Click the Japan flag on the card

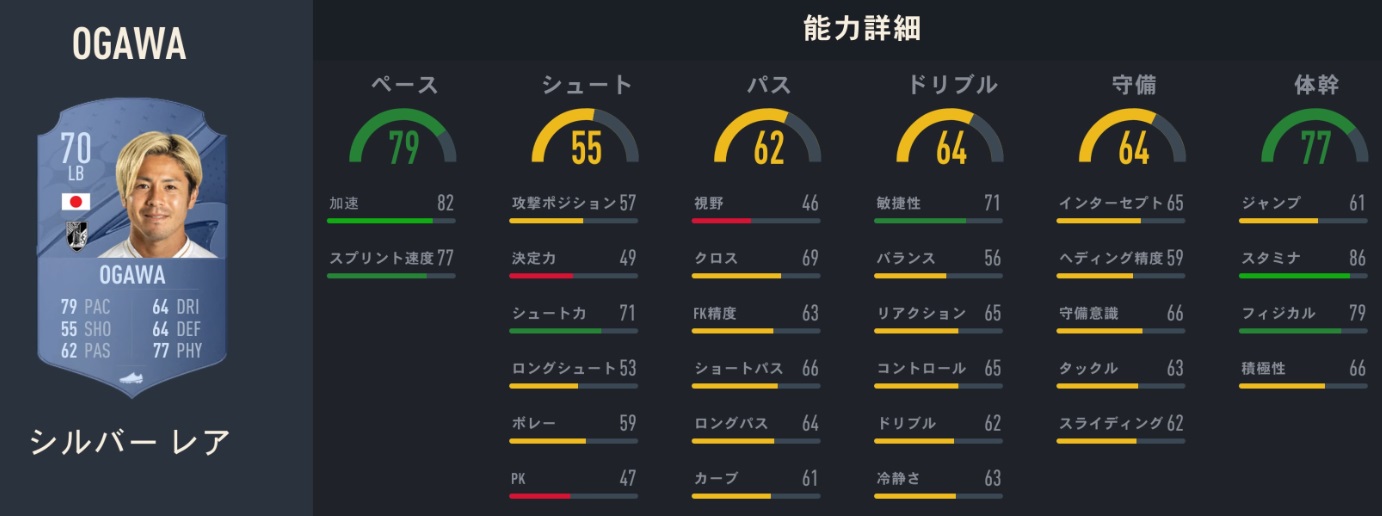coord(76,202)
